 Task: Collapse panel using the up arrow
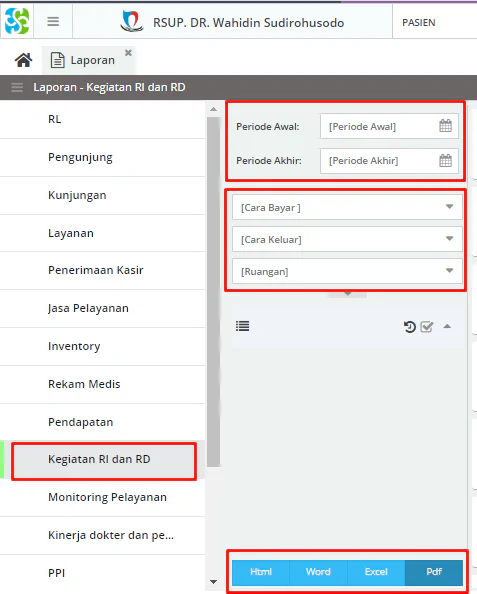coord(447,326)
